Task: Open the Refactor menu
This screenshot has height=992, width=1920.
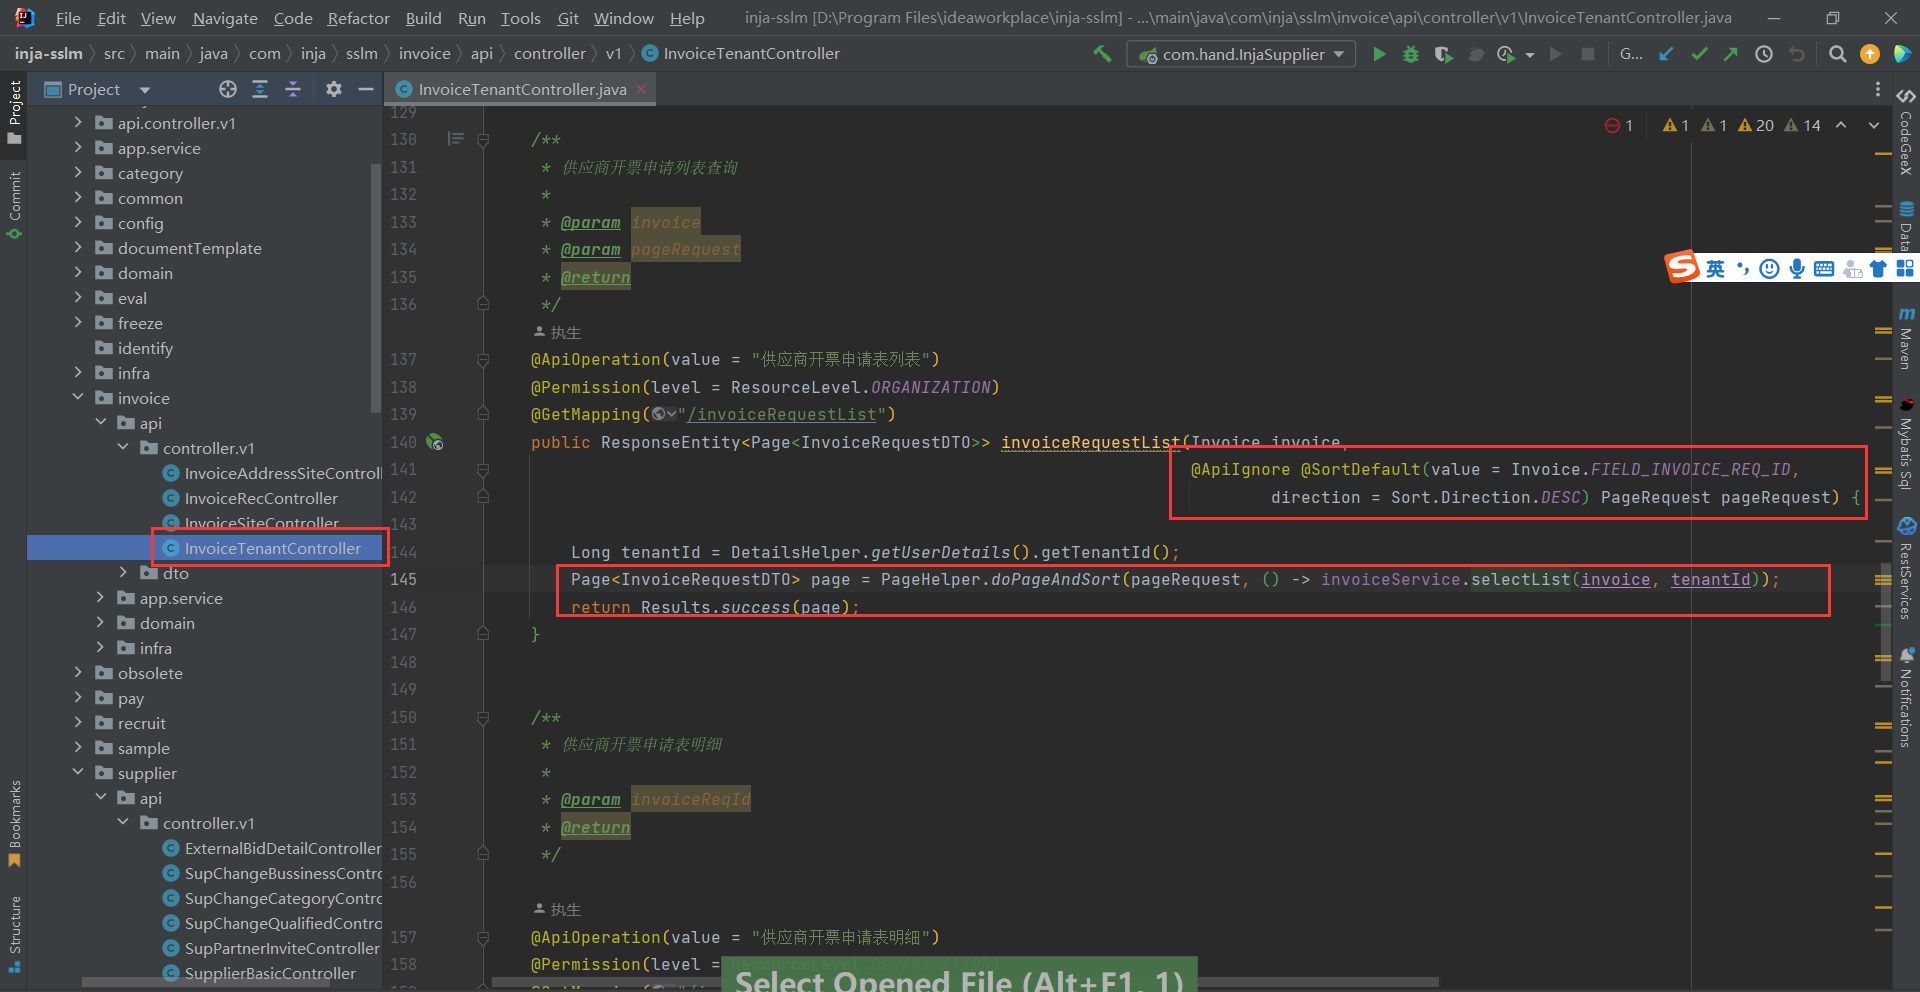Action: click(x=358, y=18)
